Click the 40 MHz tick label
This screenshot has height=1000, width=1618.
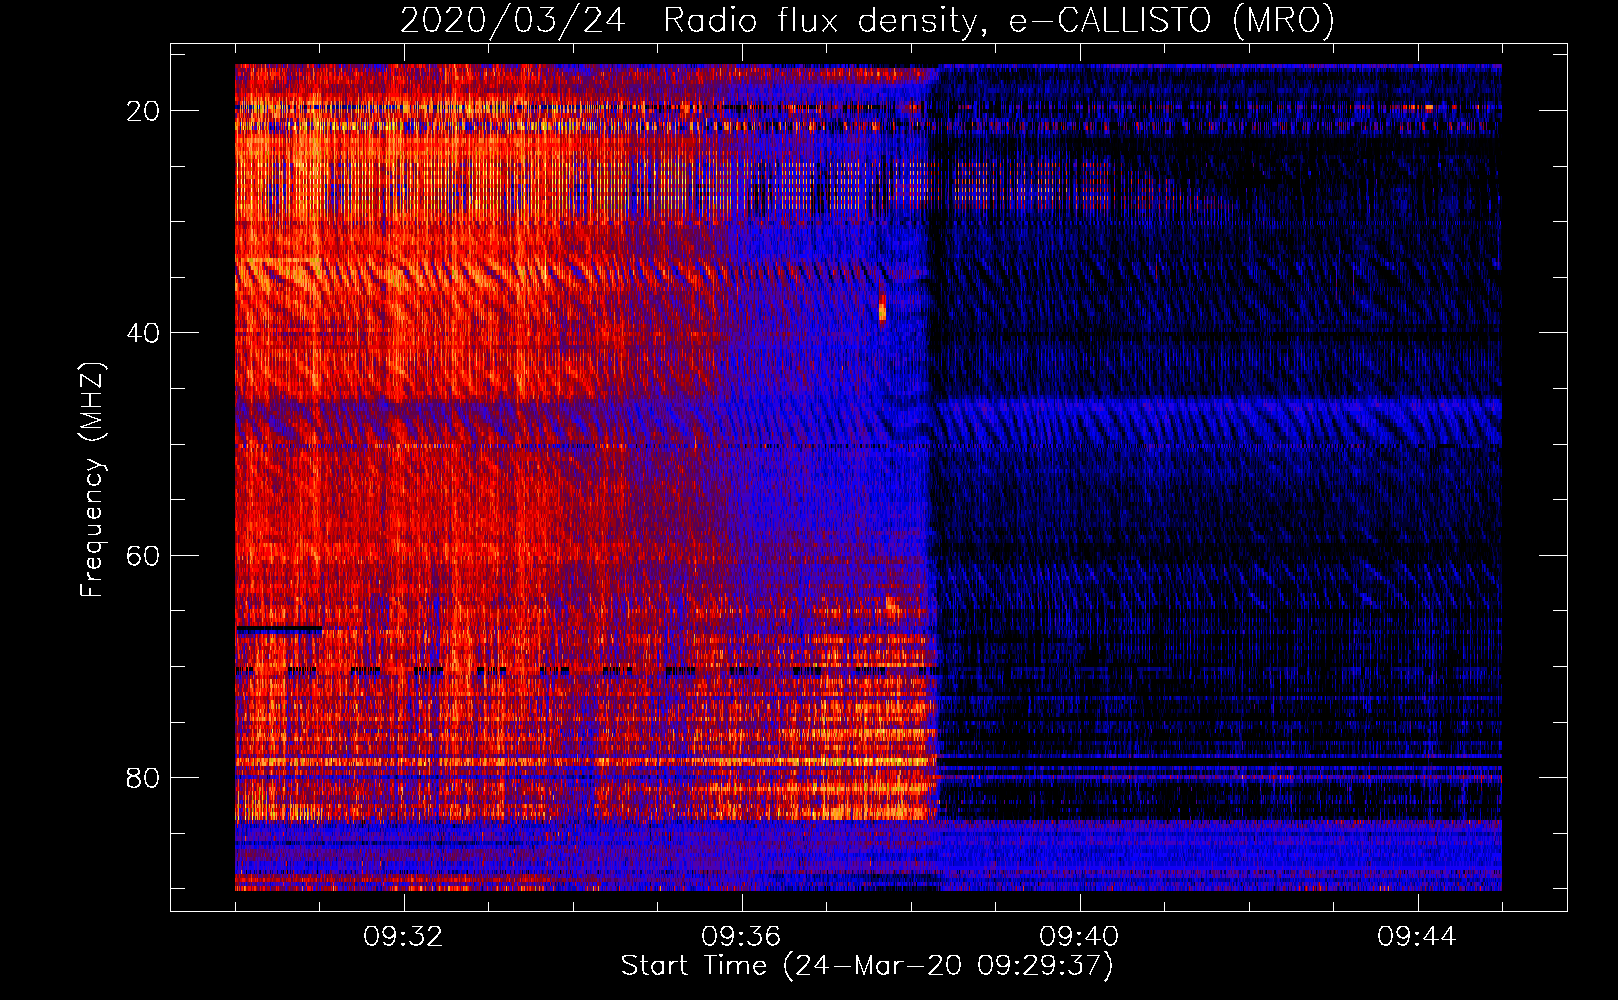tap(144, 333)
